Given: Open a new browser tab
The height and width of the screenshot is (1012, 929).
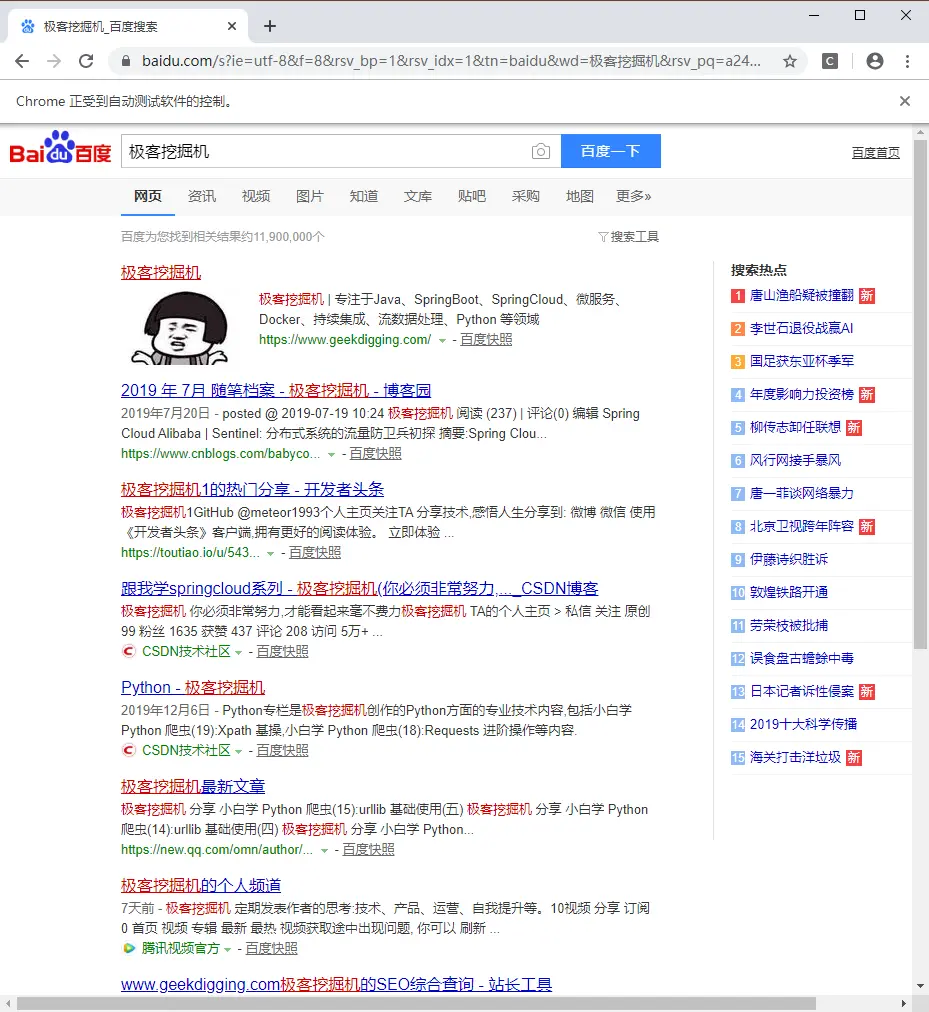Looking at the screenshot, I should click(270, 26).
